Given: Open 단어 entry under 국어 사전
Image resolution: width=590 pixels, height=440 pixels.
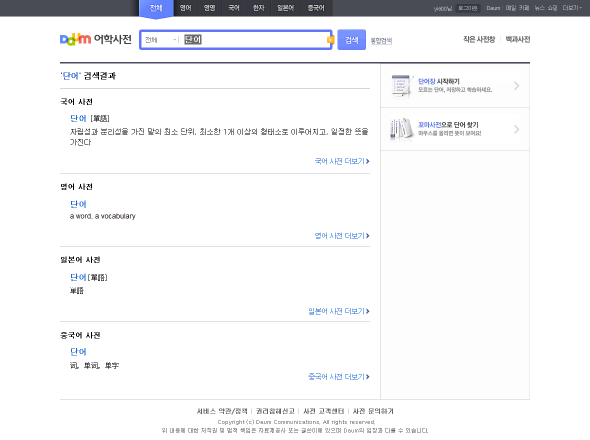Looking at the screenshot, I should 78,119.
